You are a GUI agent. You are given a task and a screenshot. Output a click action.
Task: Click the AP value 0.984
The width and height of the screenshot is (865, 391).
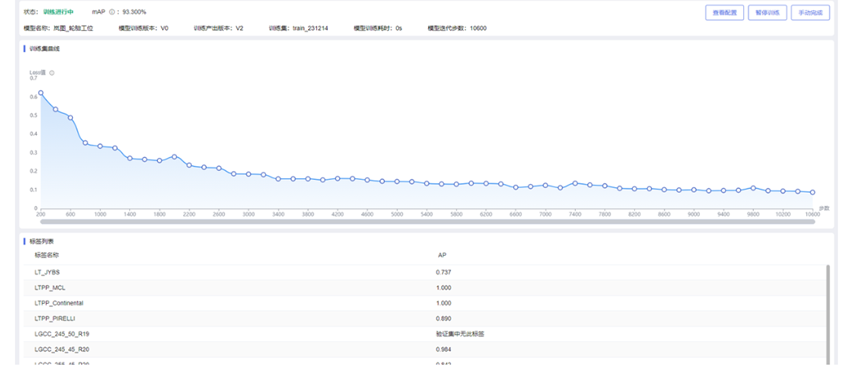444,349
